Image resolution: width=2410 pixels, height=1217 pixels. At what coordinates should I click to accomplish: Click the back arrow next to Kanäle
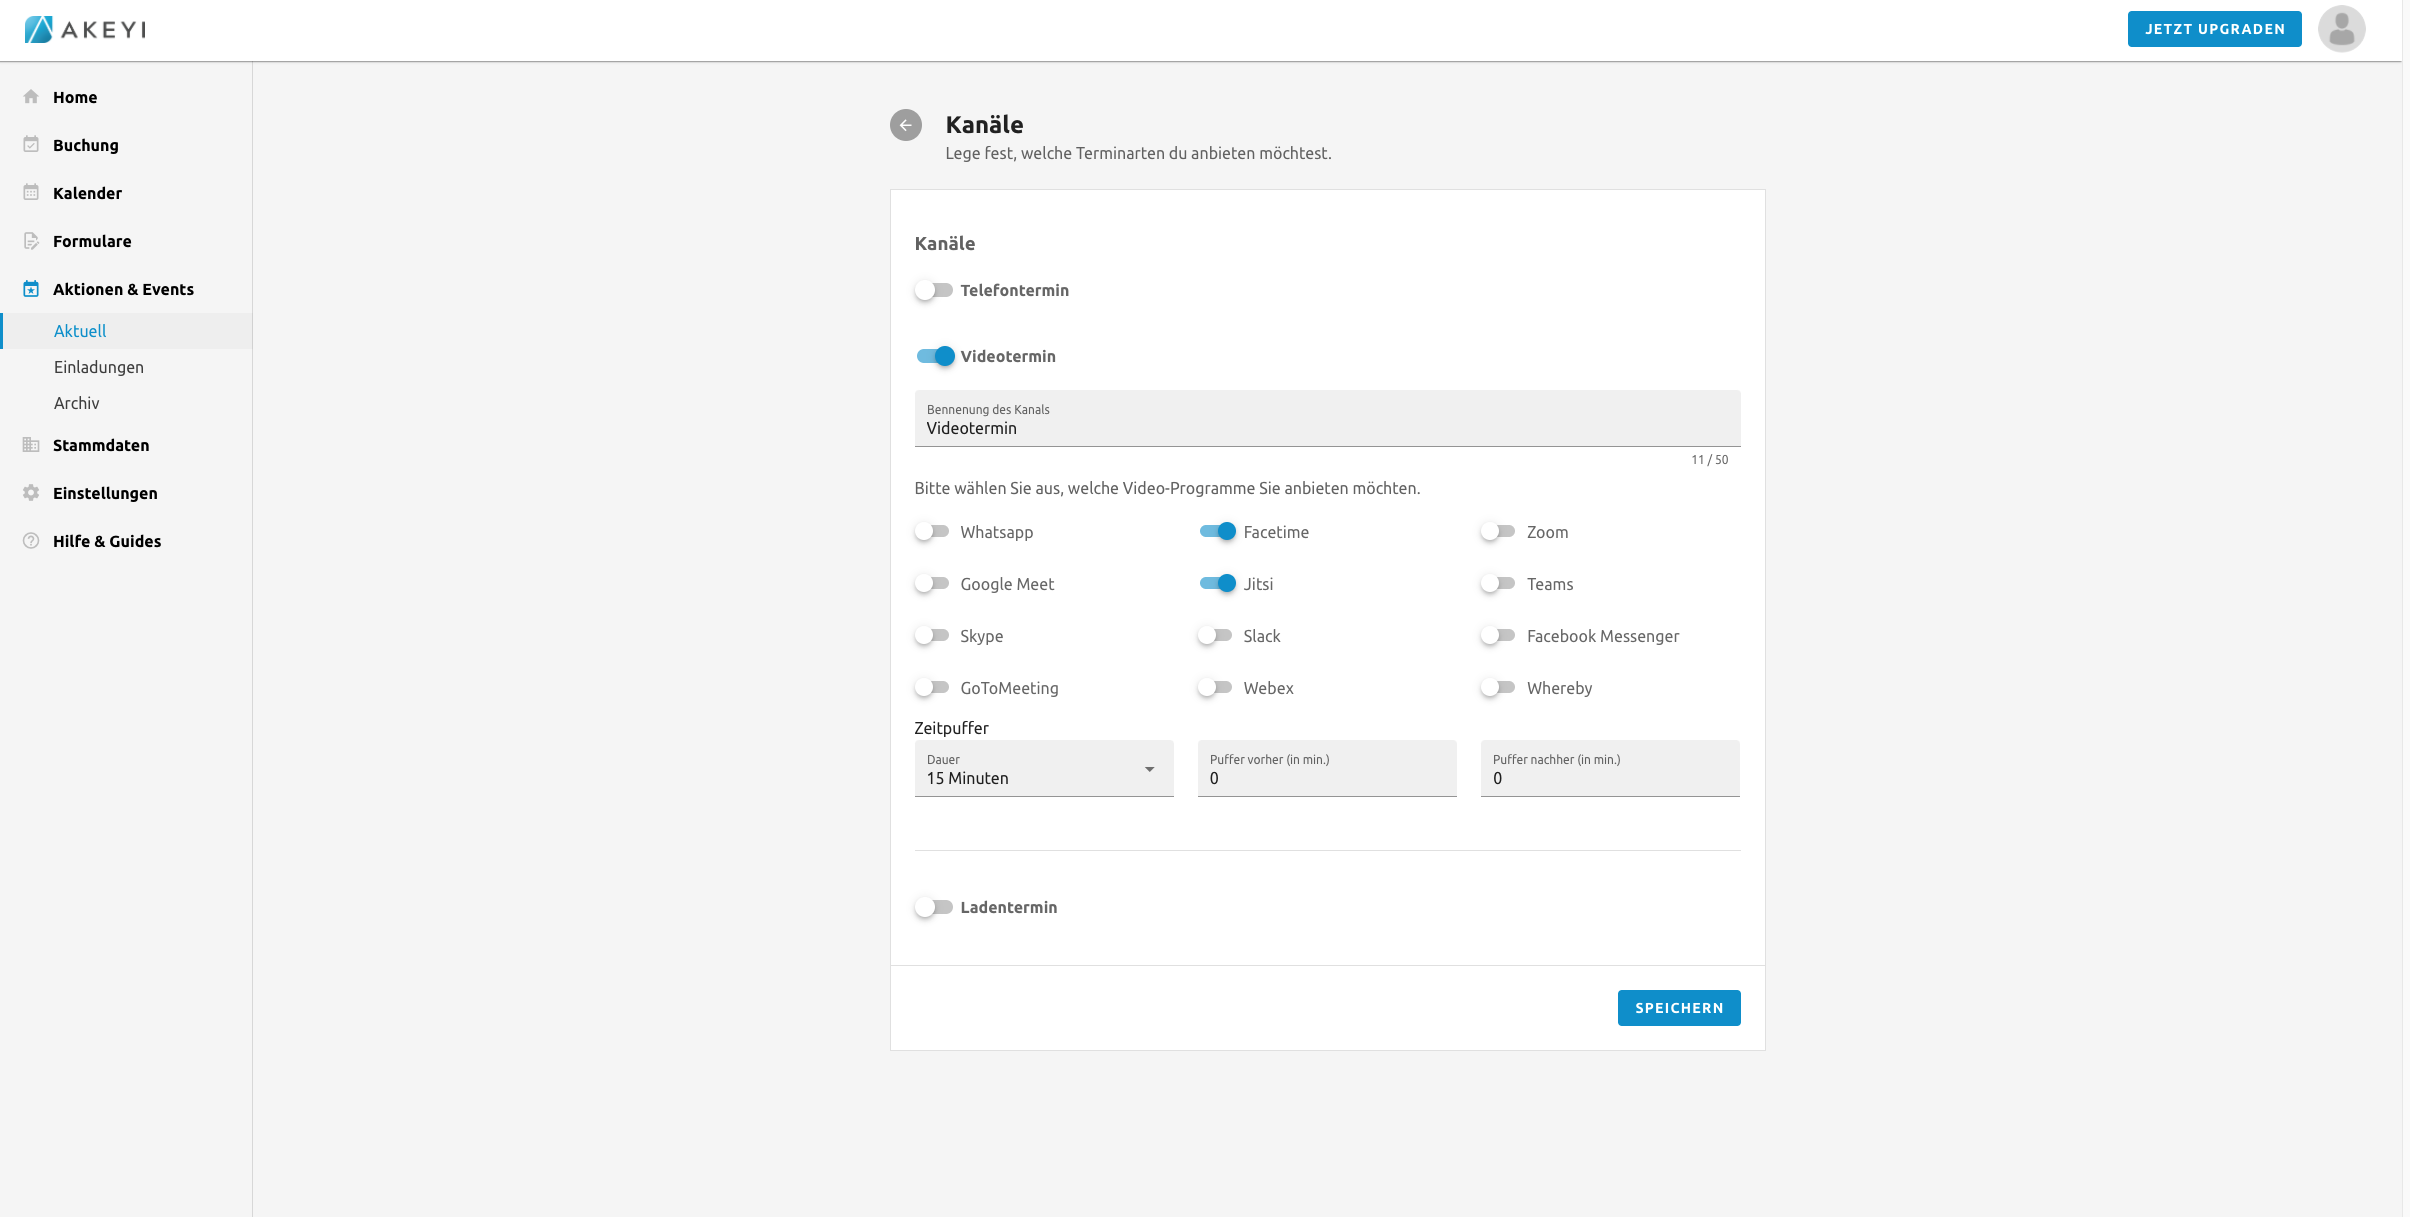coord(905,125)
